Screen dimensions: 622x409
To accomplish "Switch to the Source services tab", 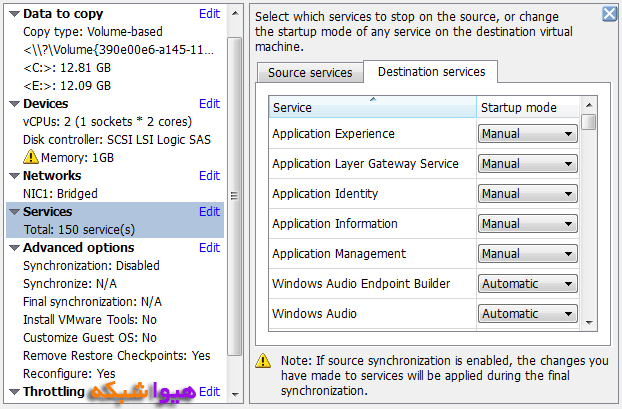I will click(310, 73).
